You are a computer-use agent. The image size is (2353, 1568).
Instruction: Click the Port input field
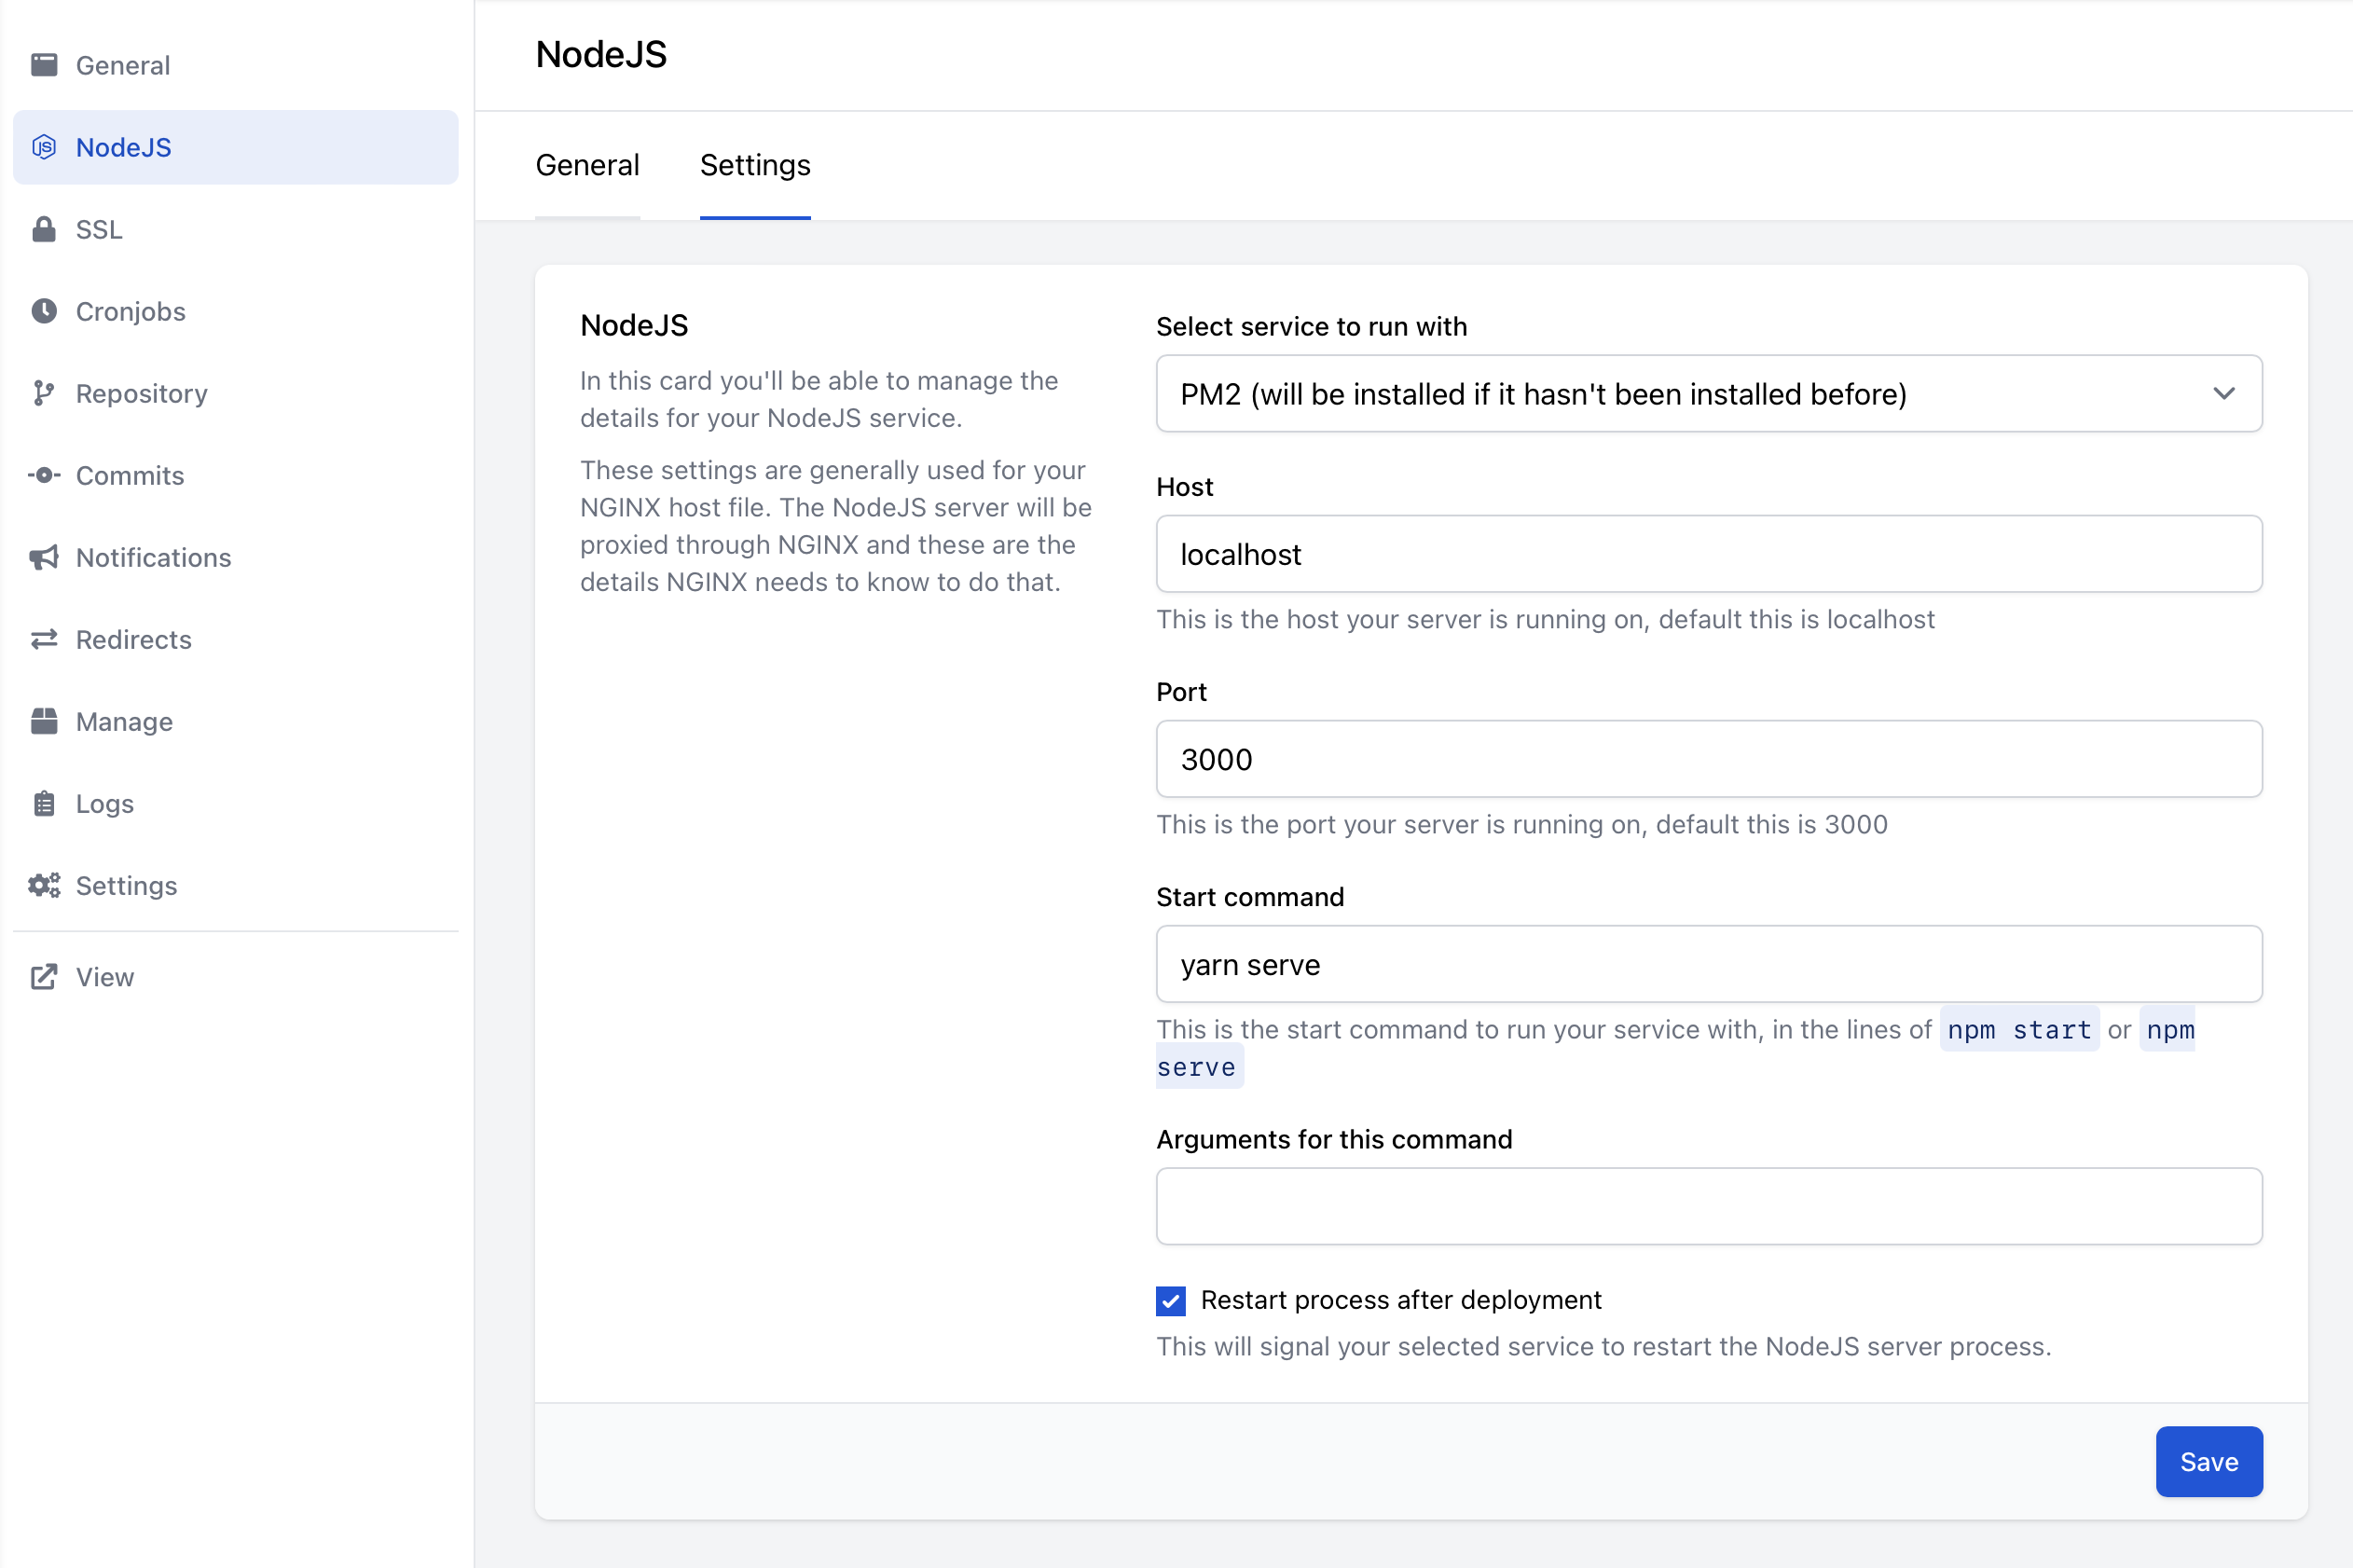pos(1708,759)
